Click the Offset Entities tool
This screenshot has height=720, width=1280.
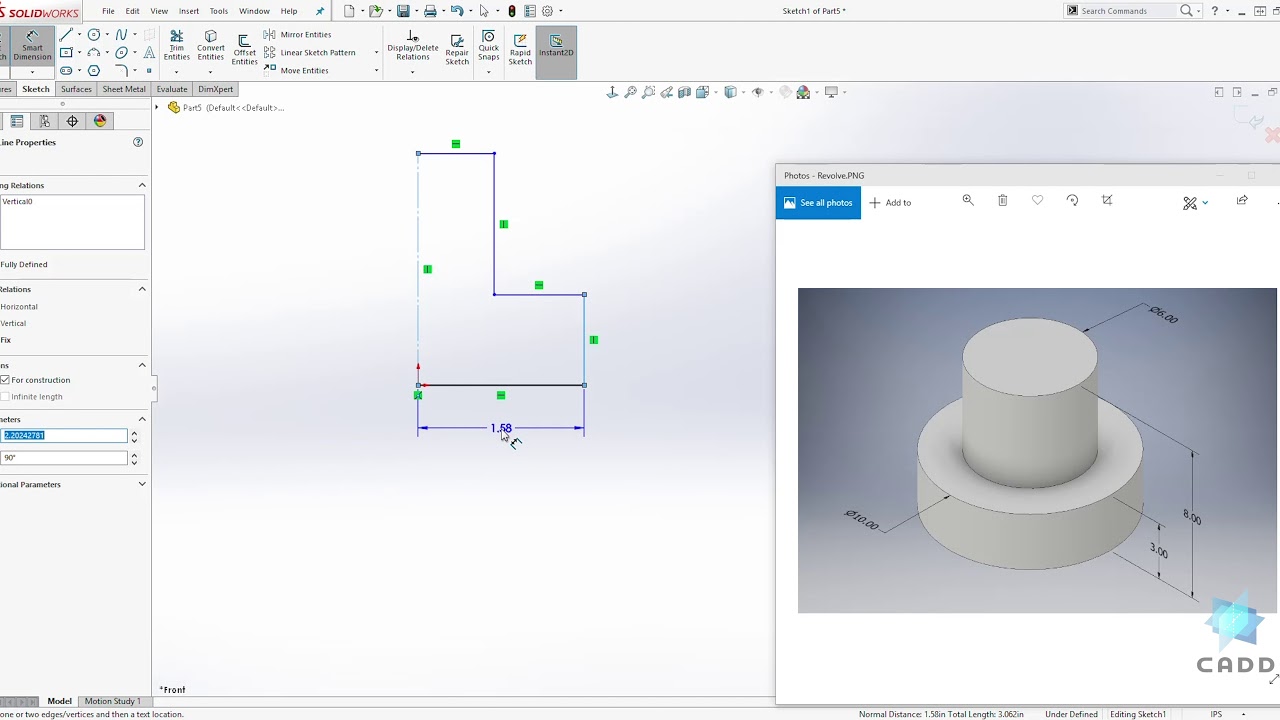pos(245,50)
